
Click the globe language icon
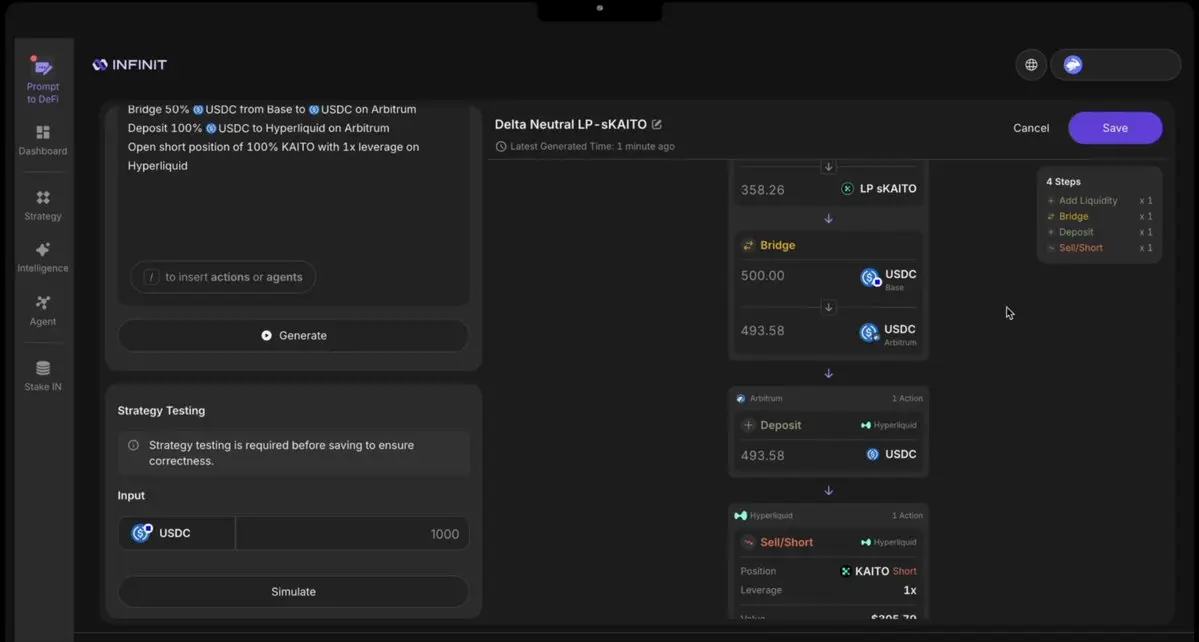pos(1031,65)
